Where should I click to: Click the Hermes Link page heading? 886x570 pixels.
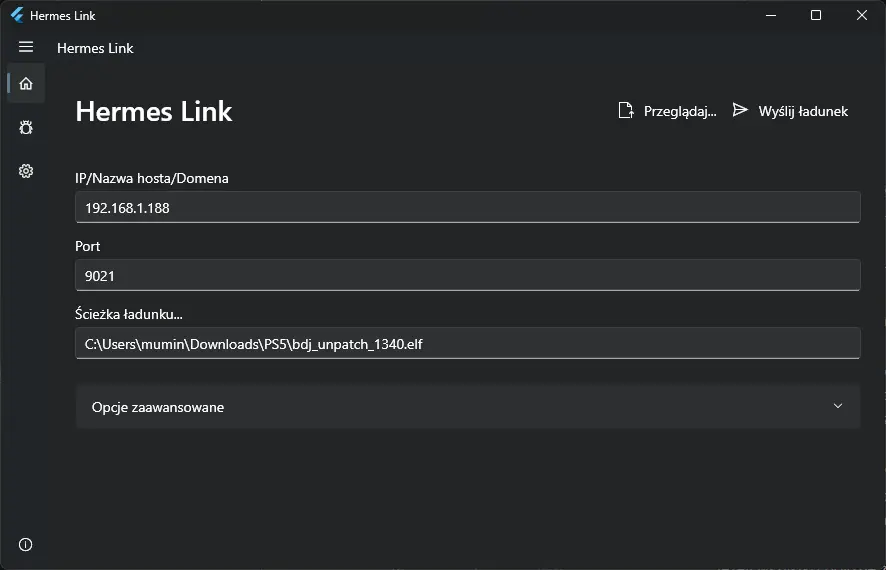pos(154,111)
